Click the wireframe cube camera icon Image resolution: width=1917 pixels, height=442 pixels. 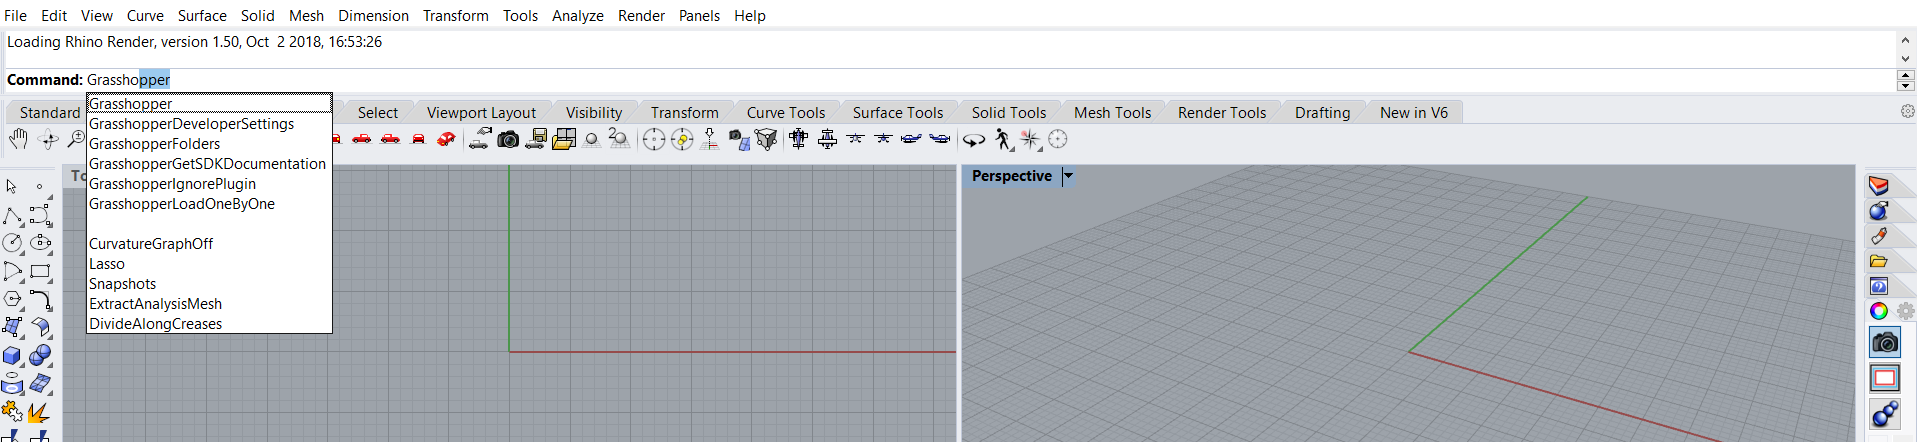(766, 140)
